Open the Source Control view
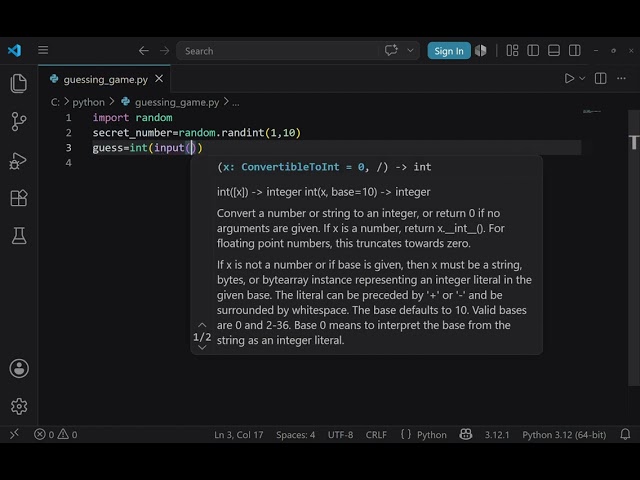The height and width of the screenshot is (480, 640). point(19,122)
